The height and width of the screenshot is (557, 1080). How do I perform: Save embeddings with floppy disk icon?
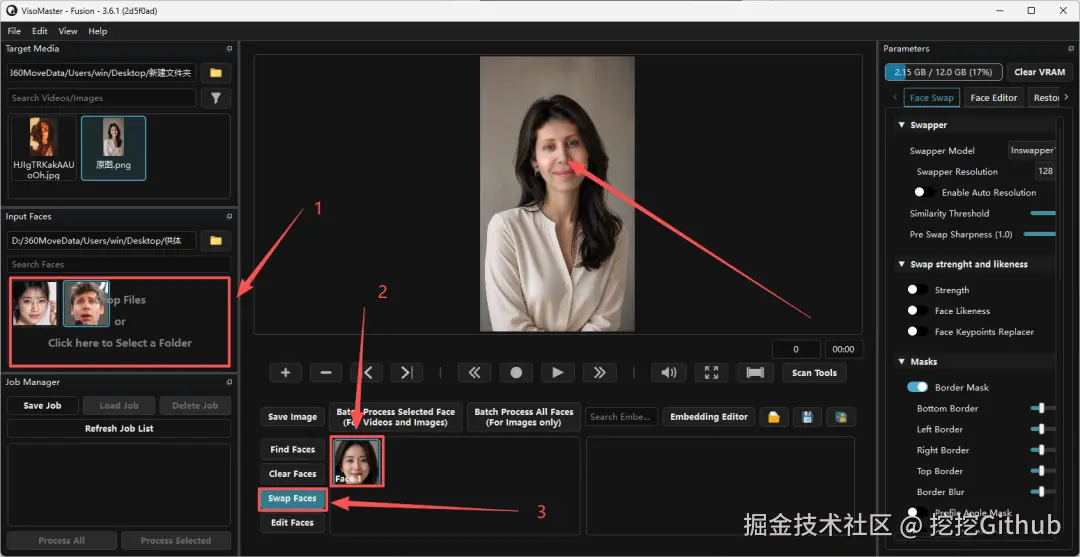click(x=807, y=417)
